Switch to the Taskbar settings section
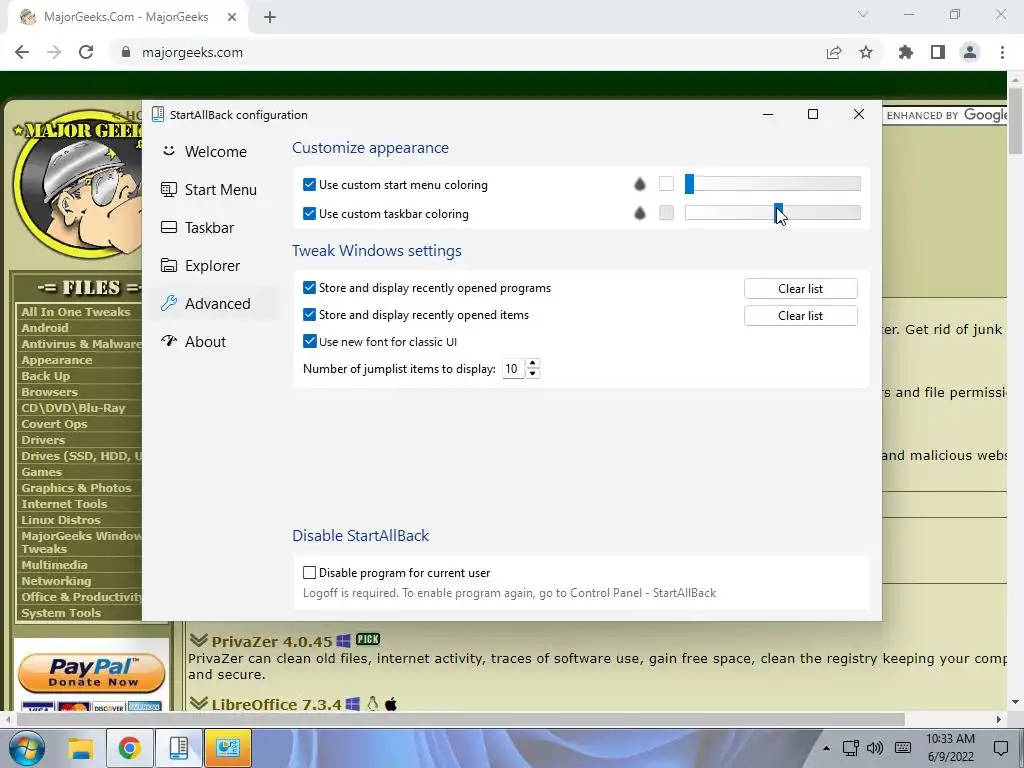The image size is (1024, 768). (x=197, y=227)
